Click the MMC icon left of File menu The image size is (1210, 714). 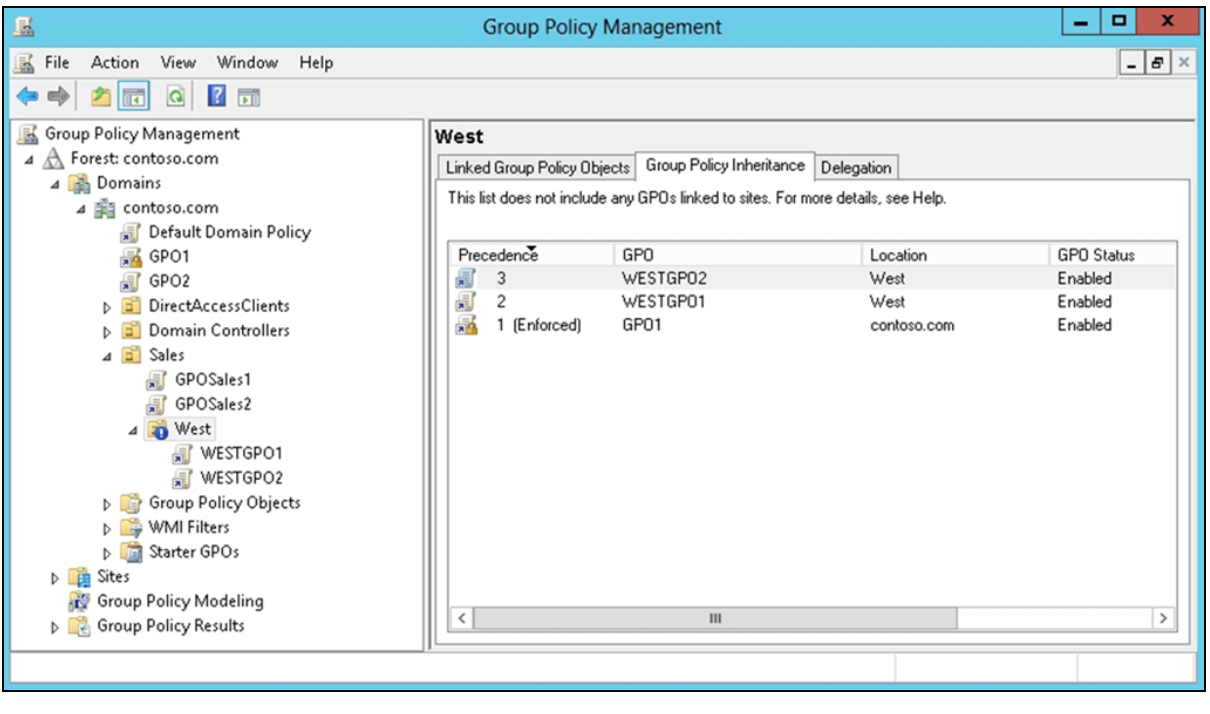point(25,63)
